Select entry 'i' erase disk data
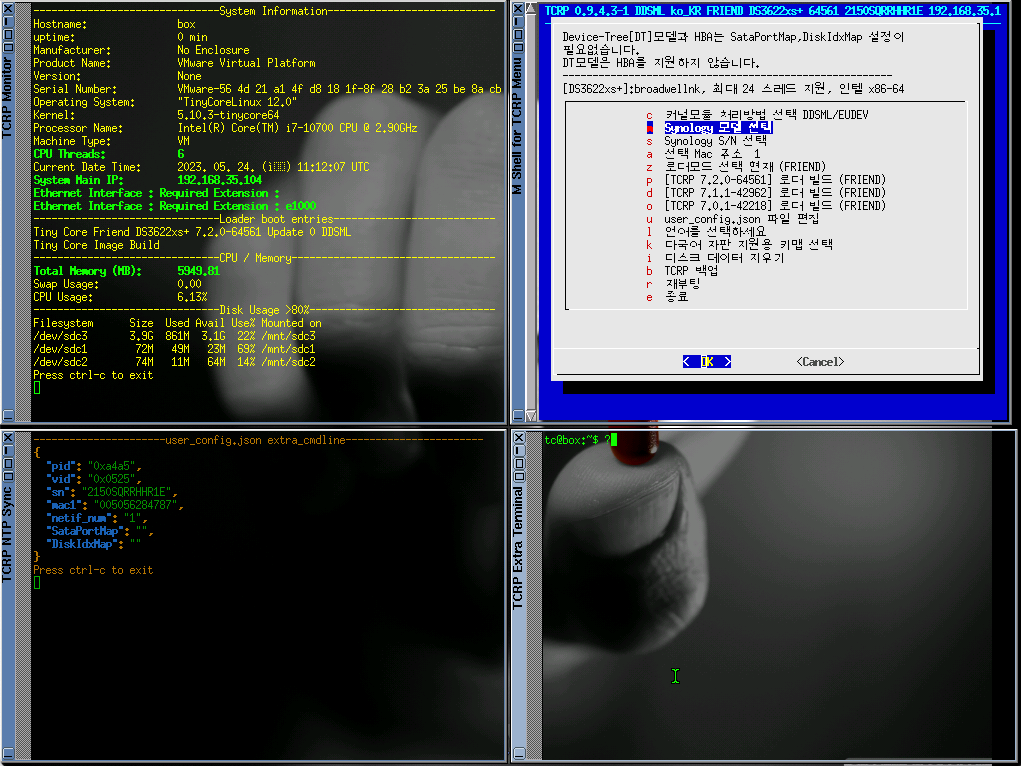Viewport: 1021px width, 766px height. point(715,258)
